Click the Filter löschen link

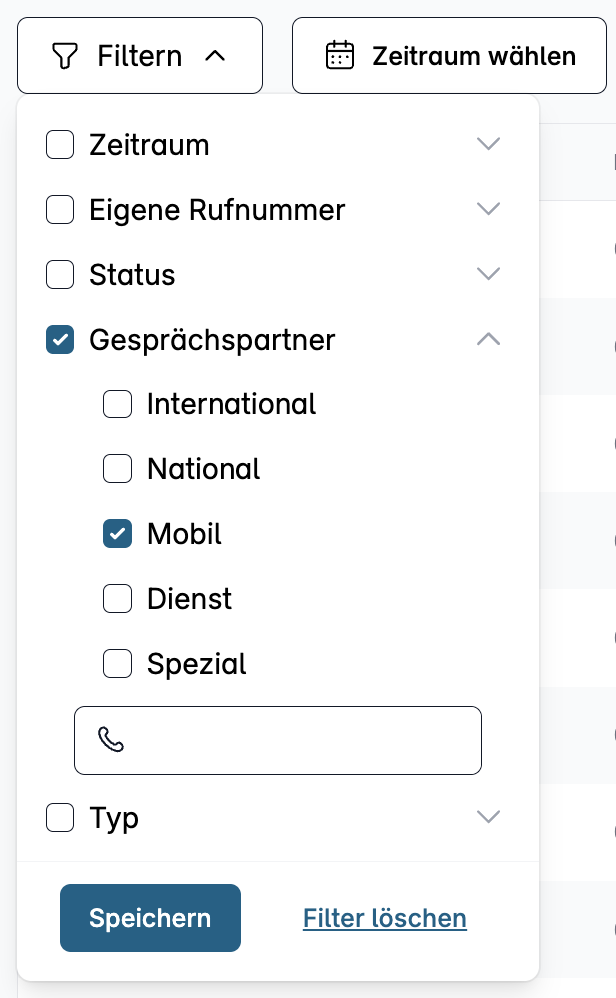[385, 918]
